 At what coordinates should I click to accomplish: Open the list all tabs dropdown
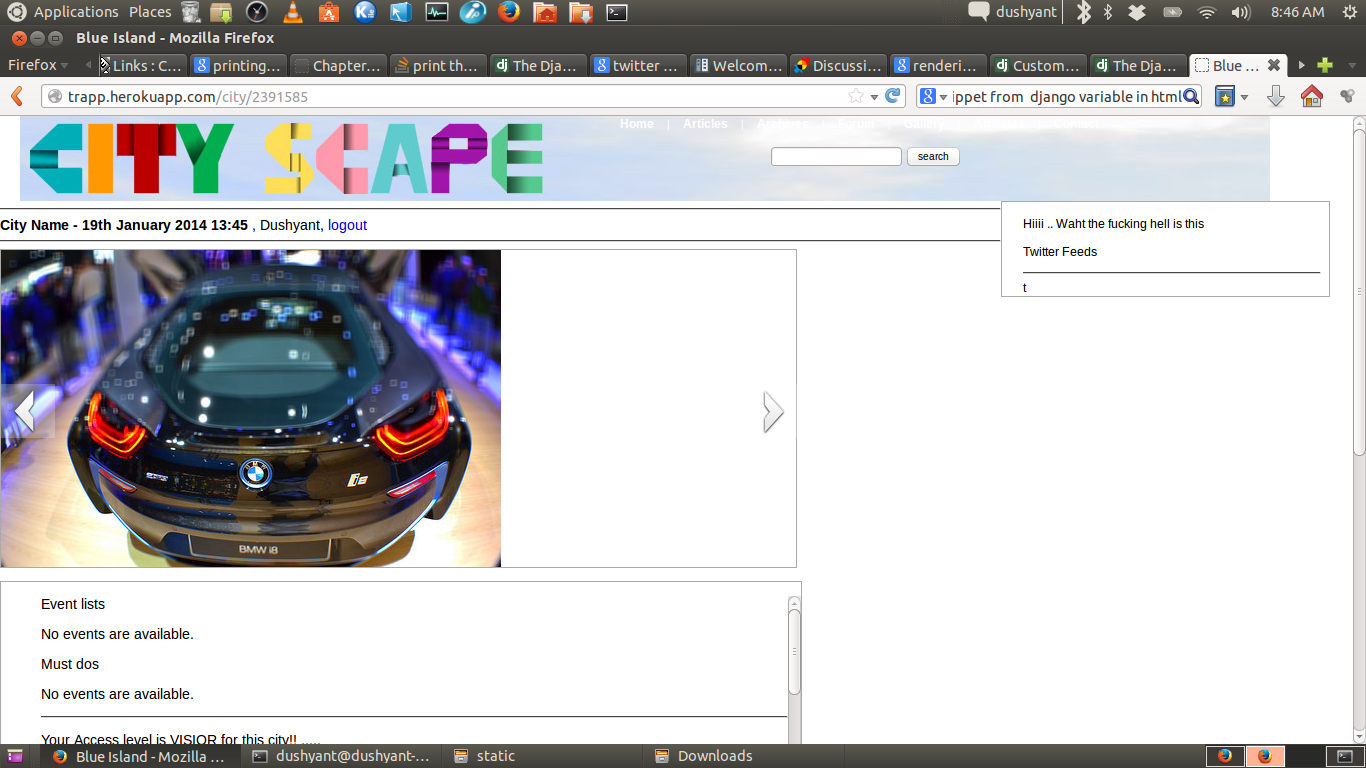1350,66
